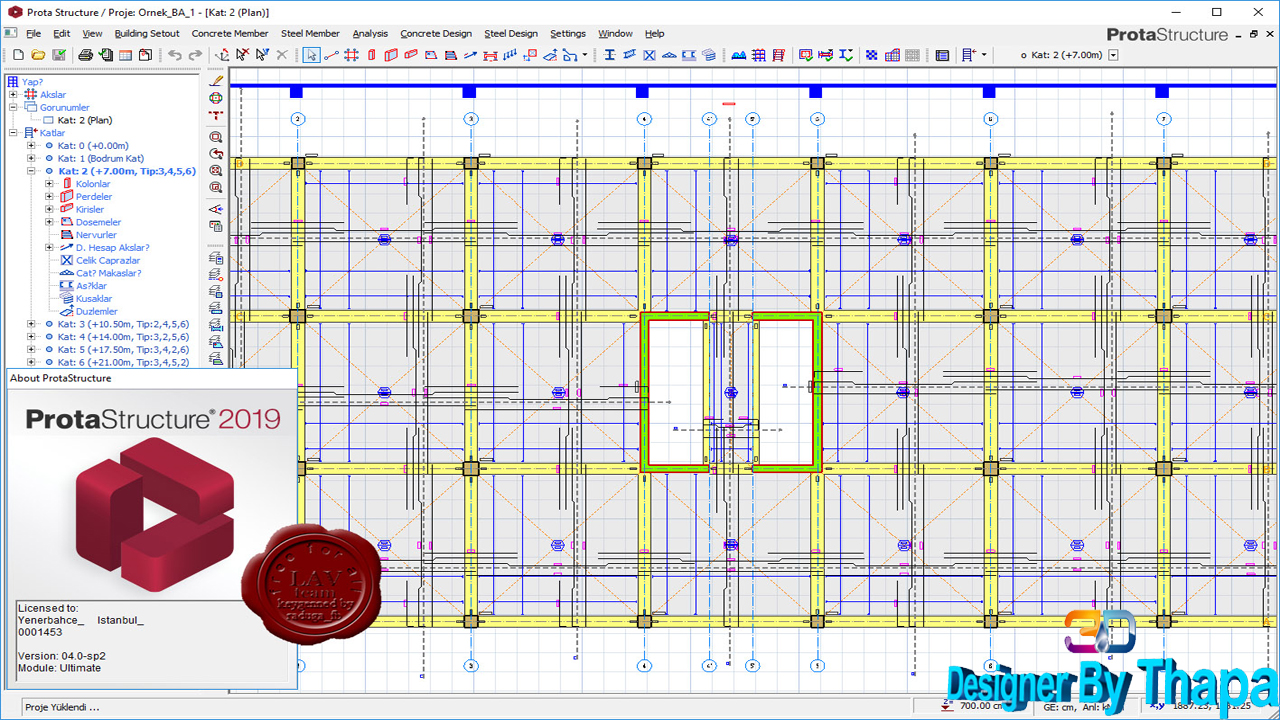
Task: Expand the Kolonlar node
Action: pyautogui.click(x=50, y=184)
